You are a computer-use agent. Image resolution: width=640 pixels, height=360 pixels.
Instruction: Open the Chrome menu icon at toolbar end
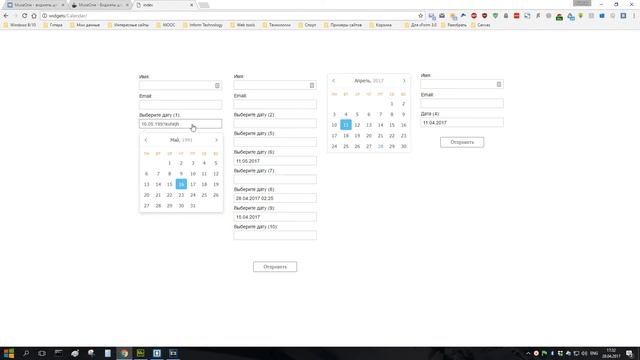pyautogui.click(x=634, y=16)
